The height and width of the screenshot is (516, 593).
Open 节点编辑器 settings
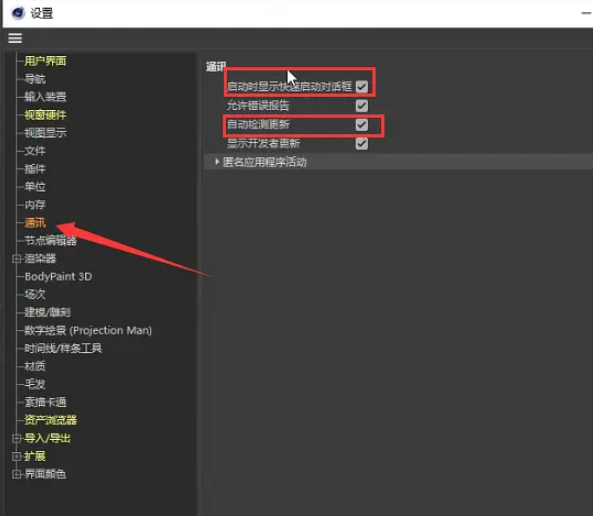50,240
